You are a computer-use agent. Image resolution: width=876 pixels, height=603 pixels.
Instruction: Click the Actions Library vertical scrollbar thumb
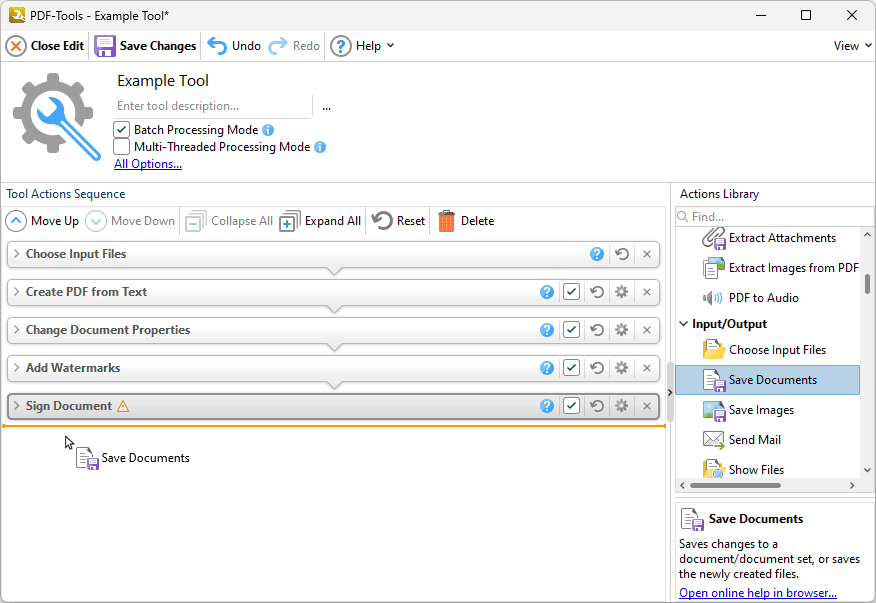(867, 284)
